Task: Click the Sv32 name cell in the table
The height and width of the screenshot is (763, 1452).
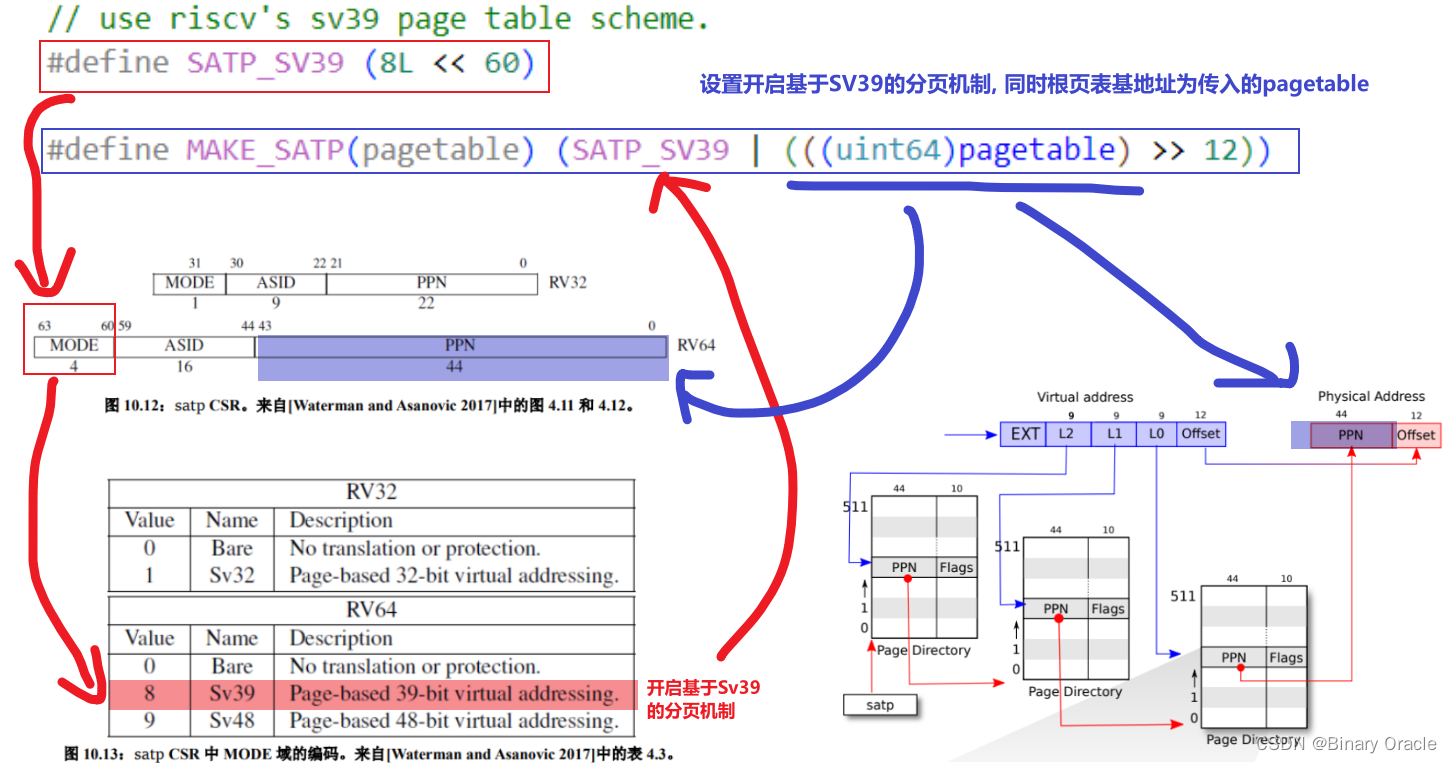Action: pyautogui.click(x=232, y=576)
